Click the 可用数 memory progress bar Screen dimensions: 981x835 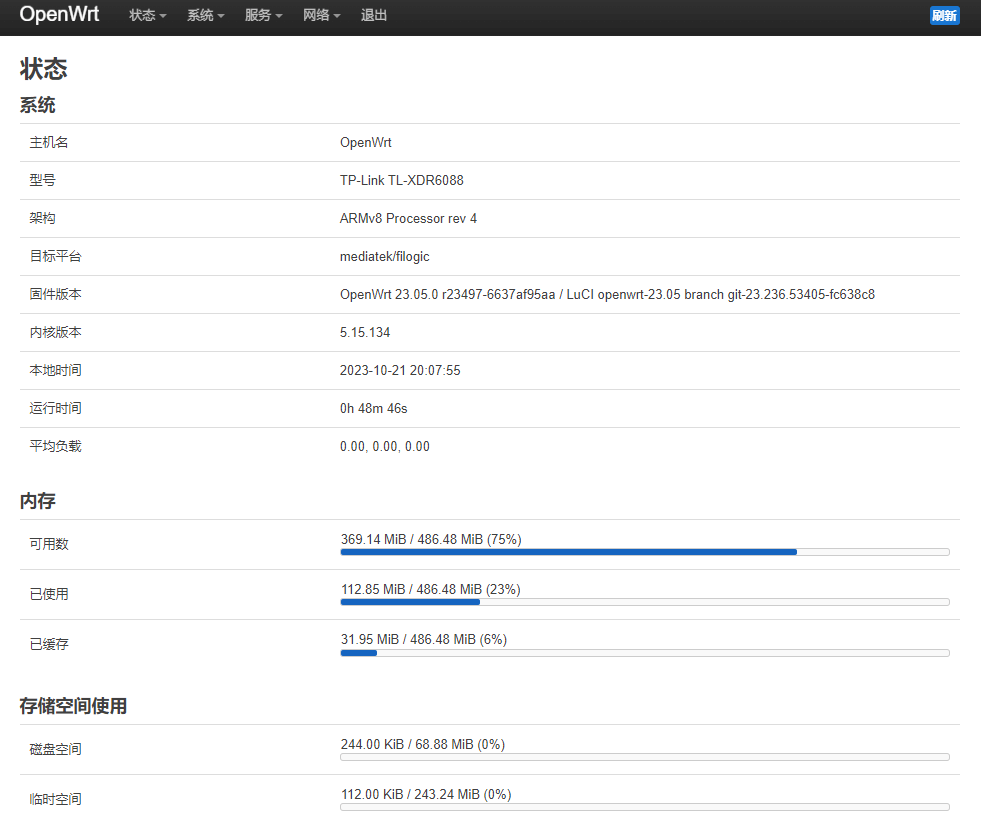tap(645, 552)
